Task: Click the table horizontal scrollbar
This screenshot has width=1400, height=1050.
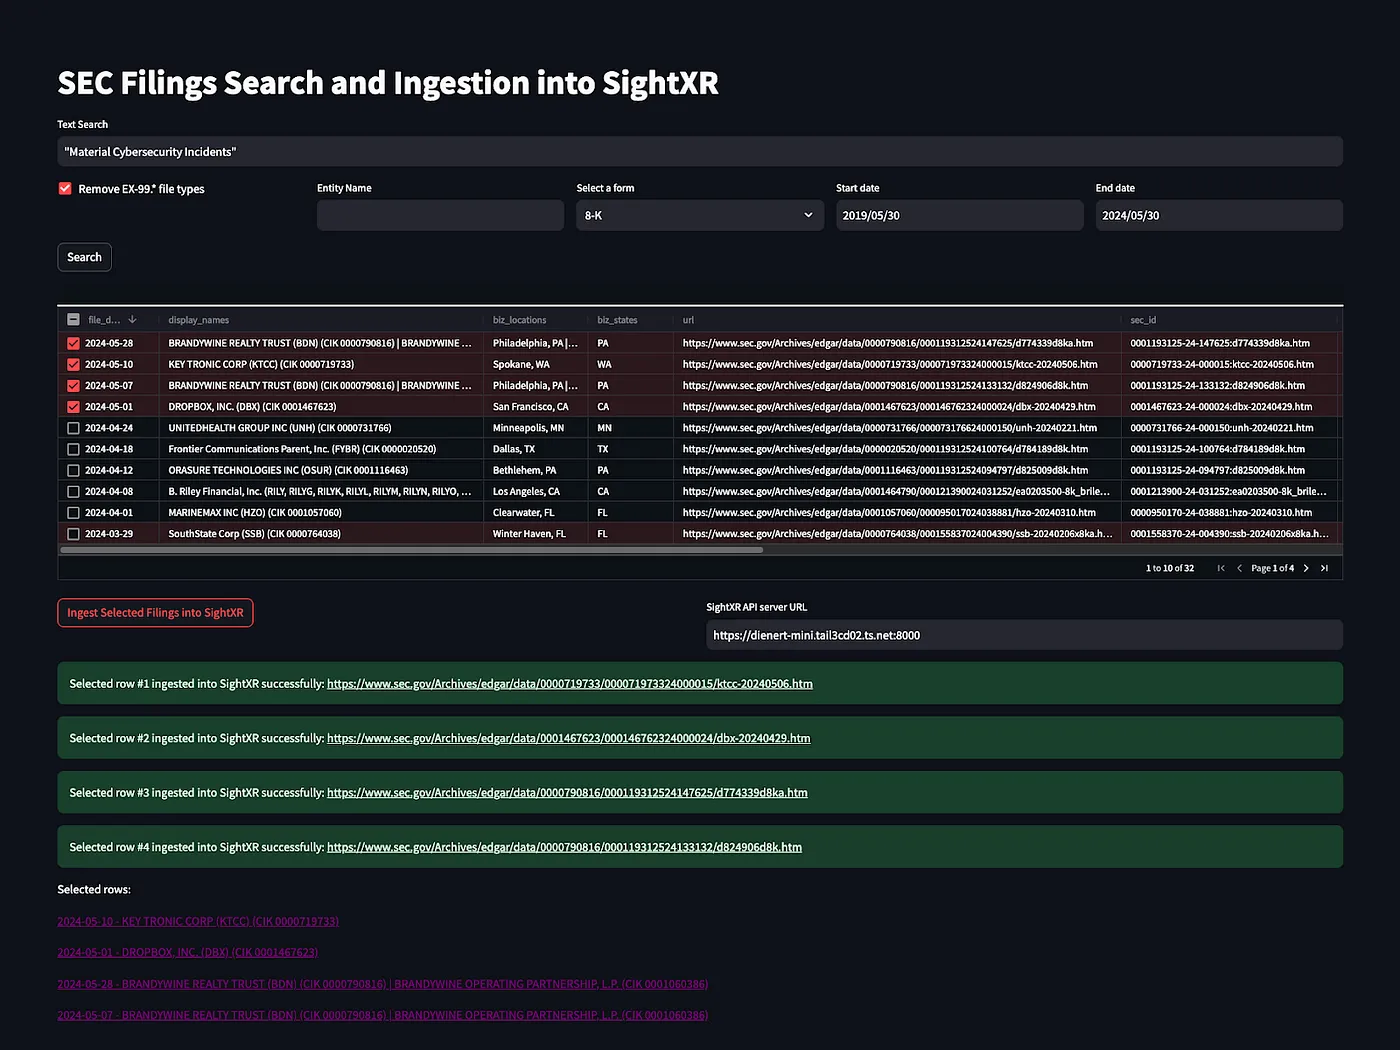Action: (411, 550)
